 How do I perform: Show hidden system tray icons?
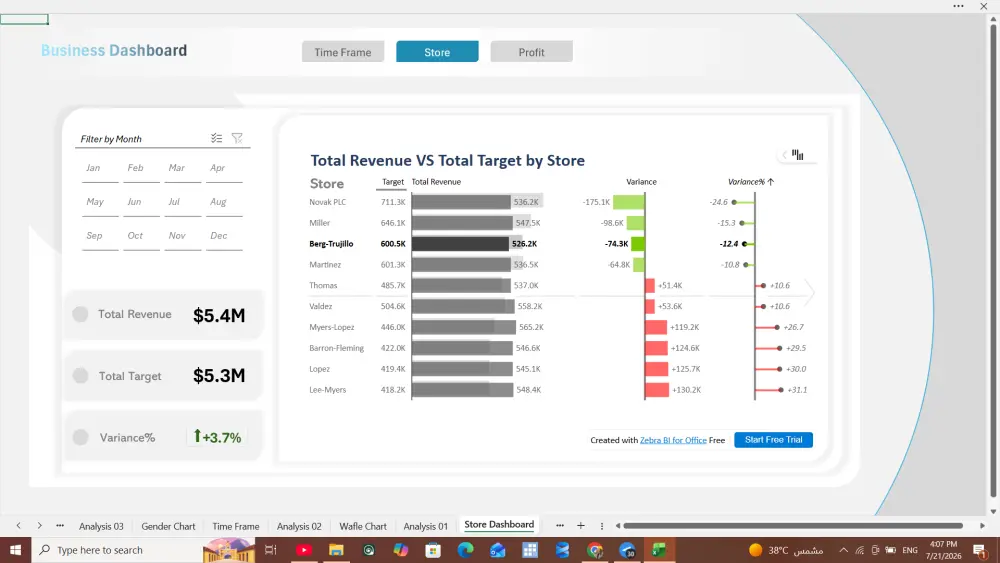point(843,550)
